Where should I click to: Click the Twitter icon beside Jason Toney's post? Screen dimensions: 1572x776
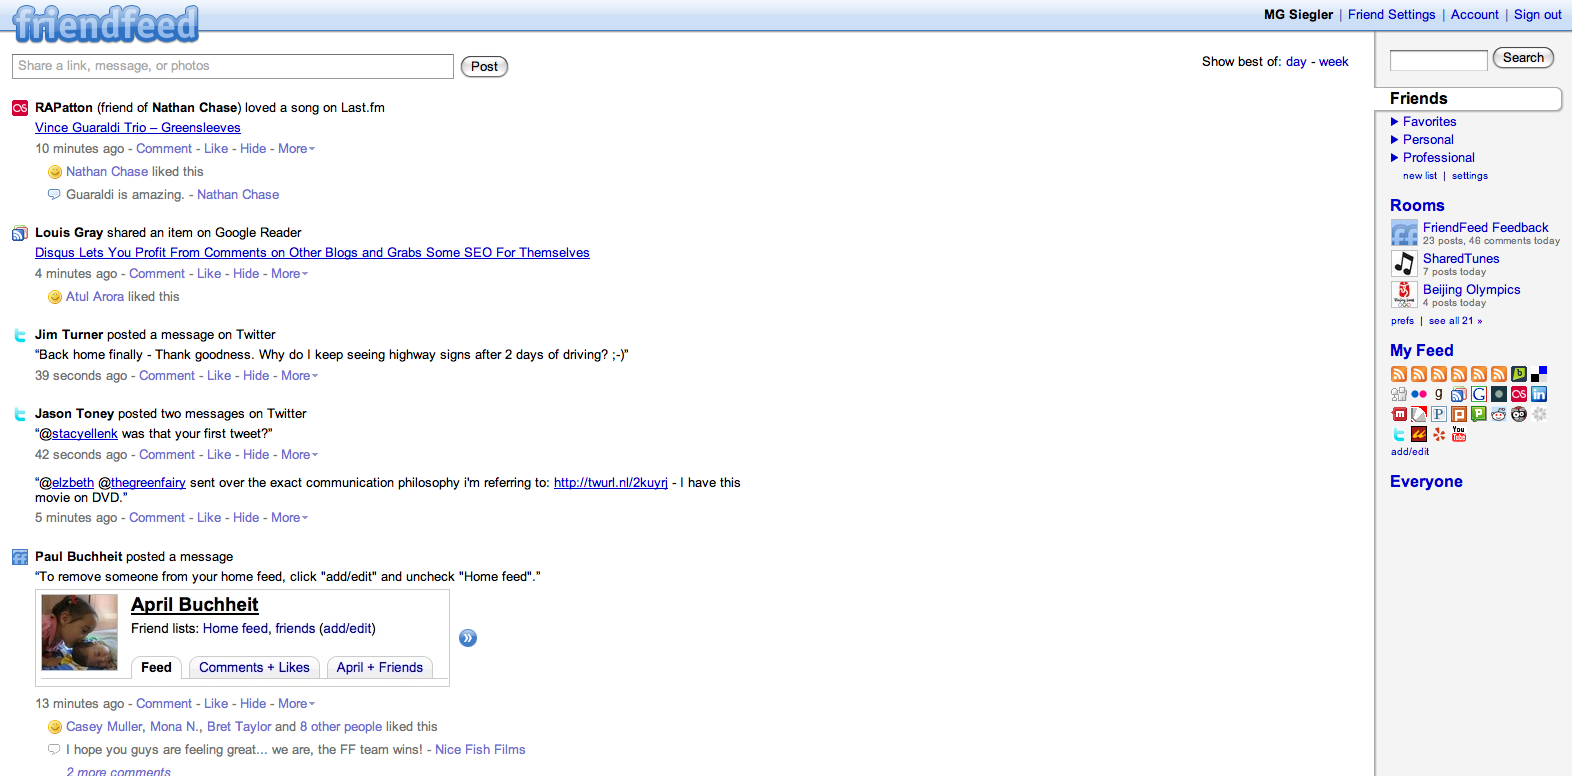[20, 414]
